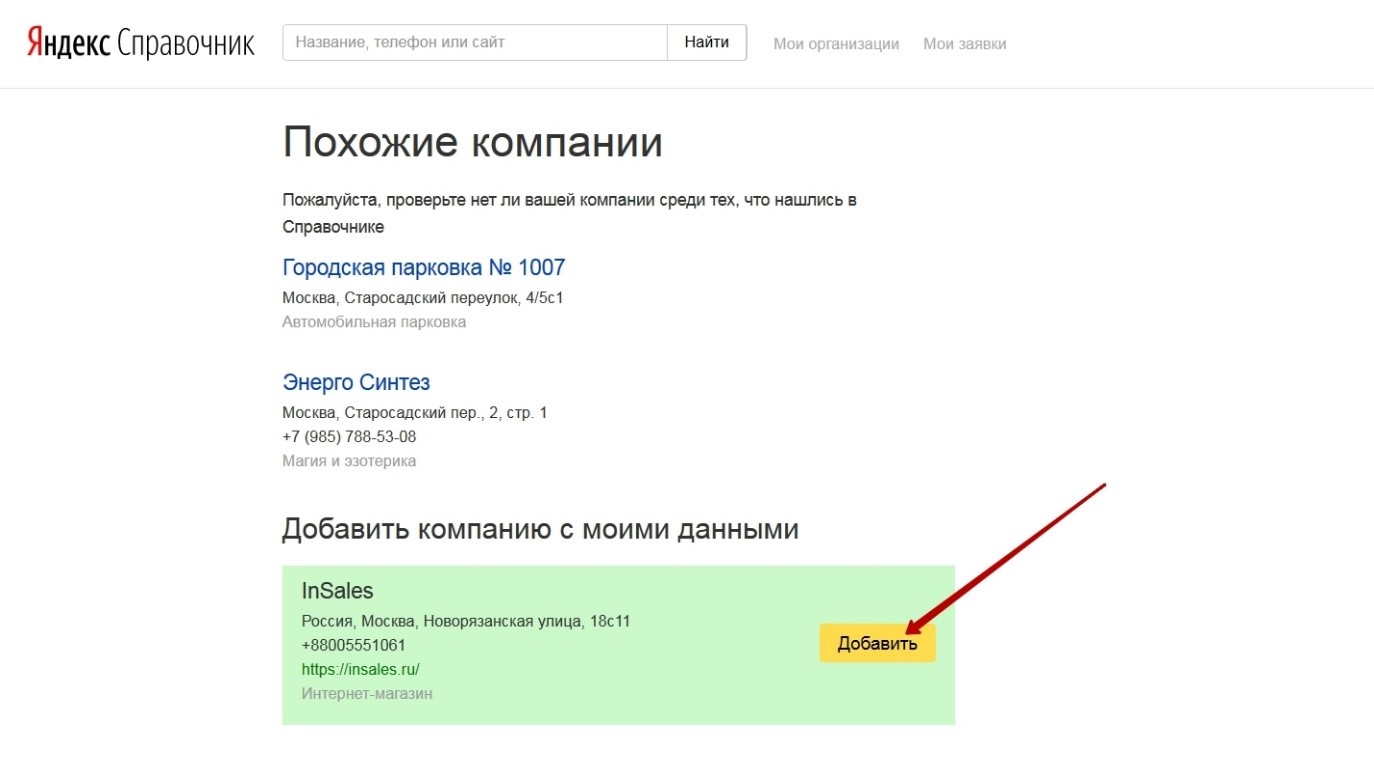Click the address Москва, Старосадский пер., 2, стр. 1
This screenshot has width=1374, height=779.
click(415, 413)
